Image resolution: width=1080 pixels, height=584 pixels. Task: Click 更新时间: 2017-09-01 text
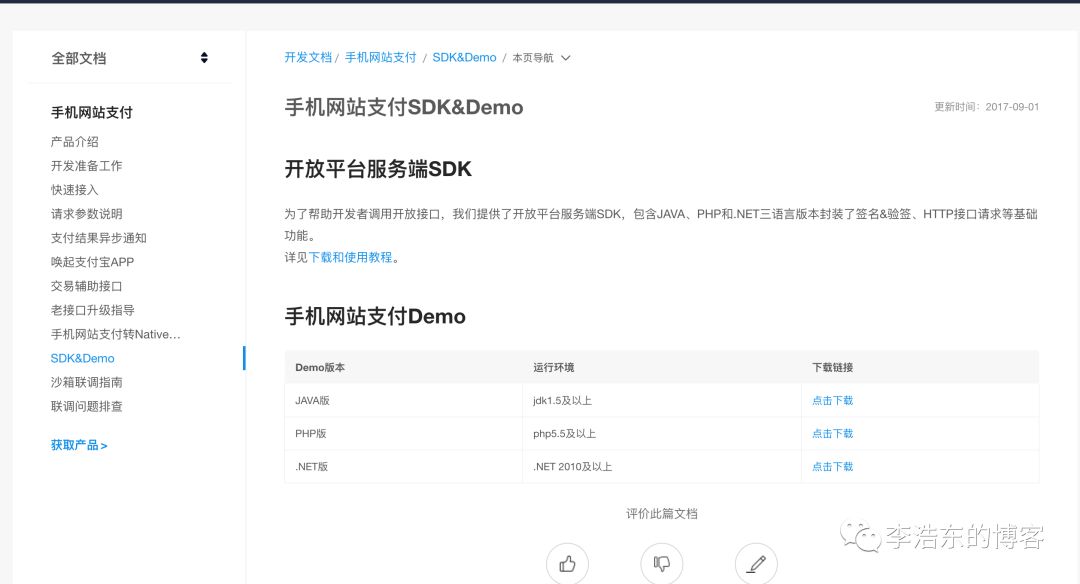986,107
